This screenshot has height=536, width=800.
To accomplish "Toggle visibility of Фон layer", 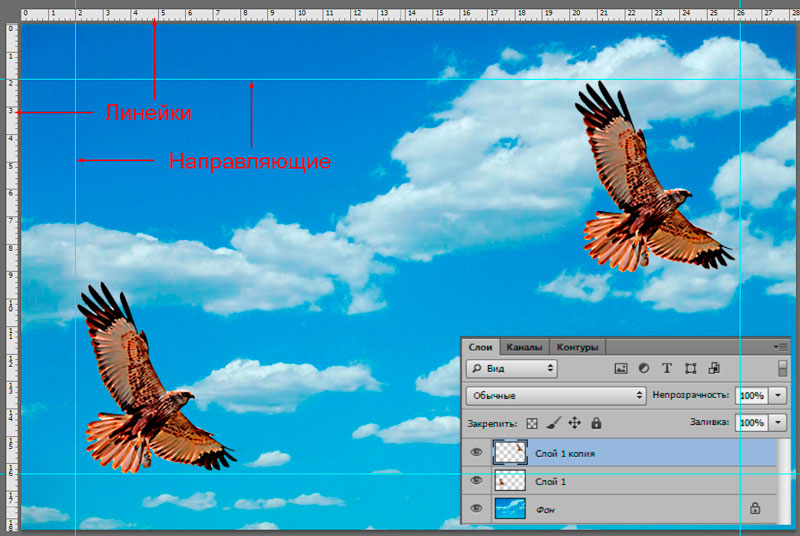I will (476, 508).
